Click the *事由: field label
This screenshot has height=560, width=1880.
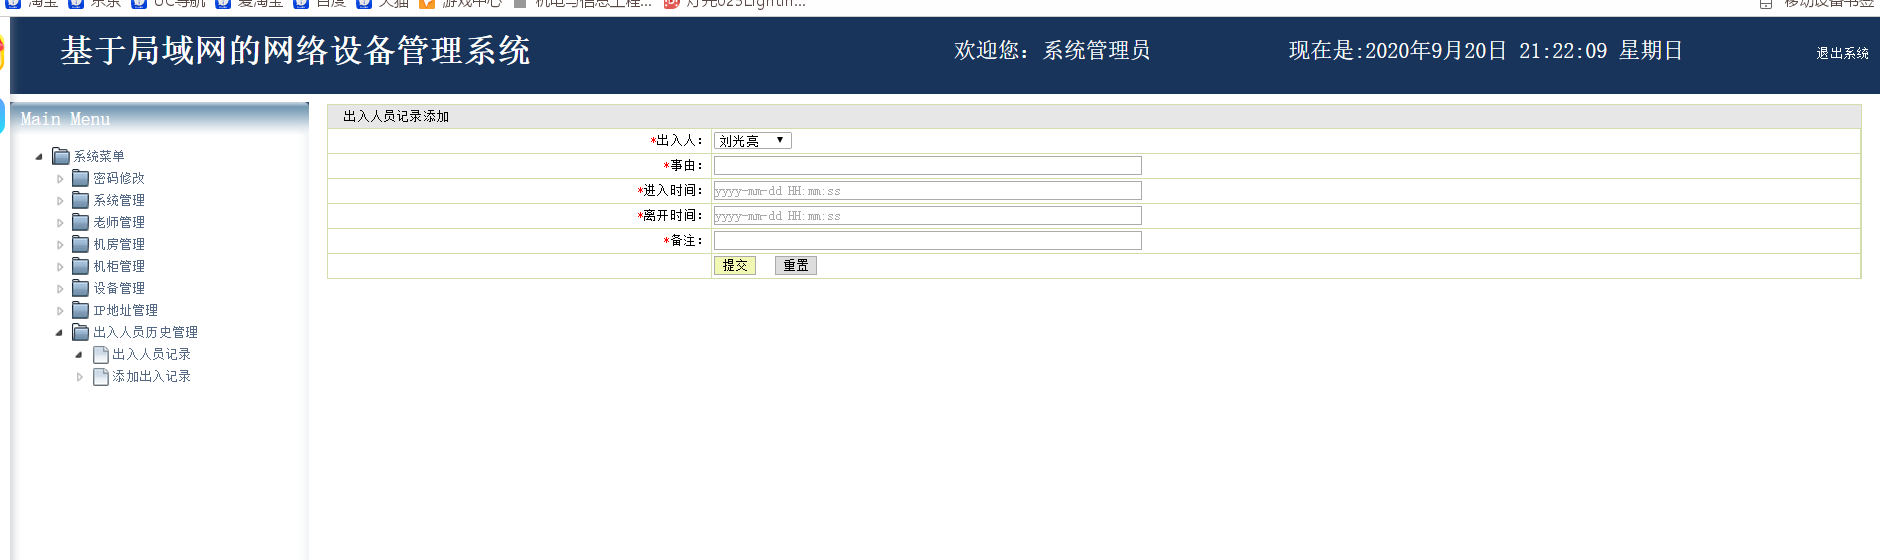[x=684, y=166]
